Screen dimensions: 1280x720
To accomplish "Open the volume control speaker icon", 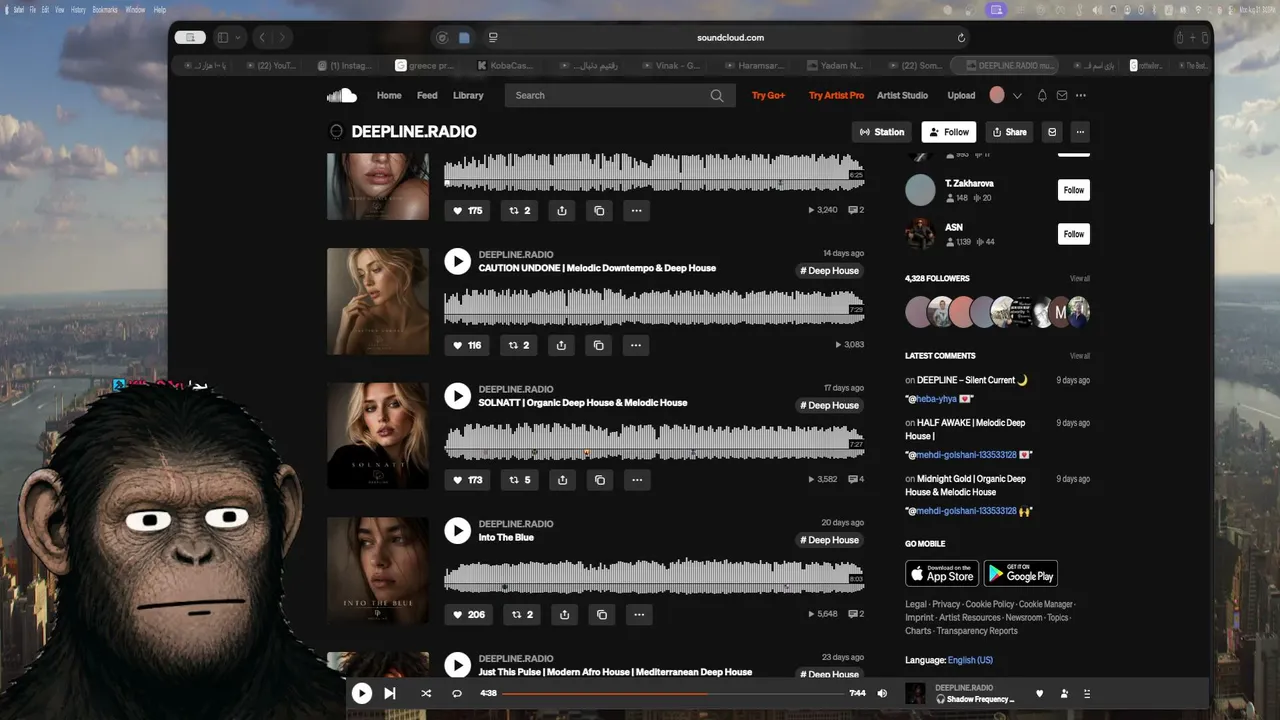I will tap(882, 693).
